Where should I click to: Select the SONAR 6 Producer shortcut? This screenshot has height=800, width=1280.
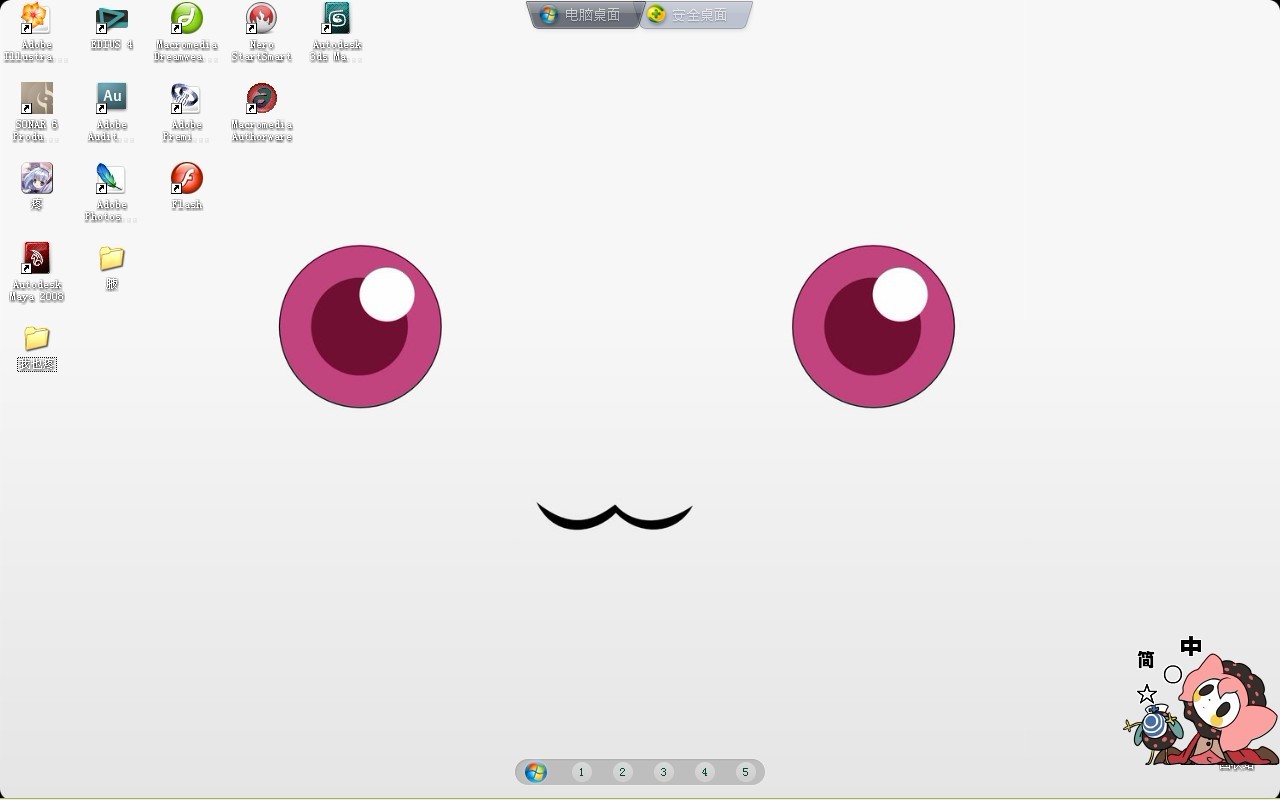click(x=36, y=99)
